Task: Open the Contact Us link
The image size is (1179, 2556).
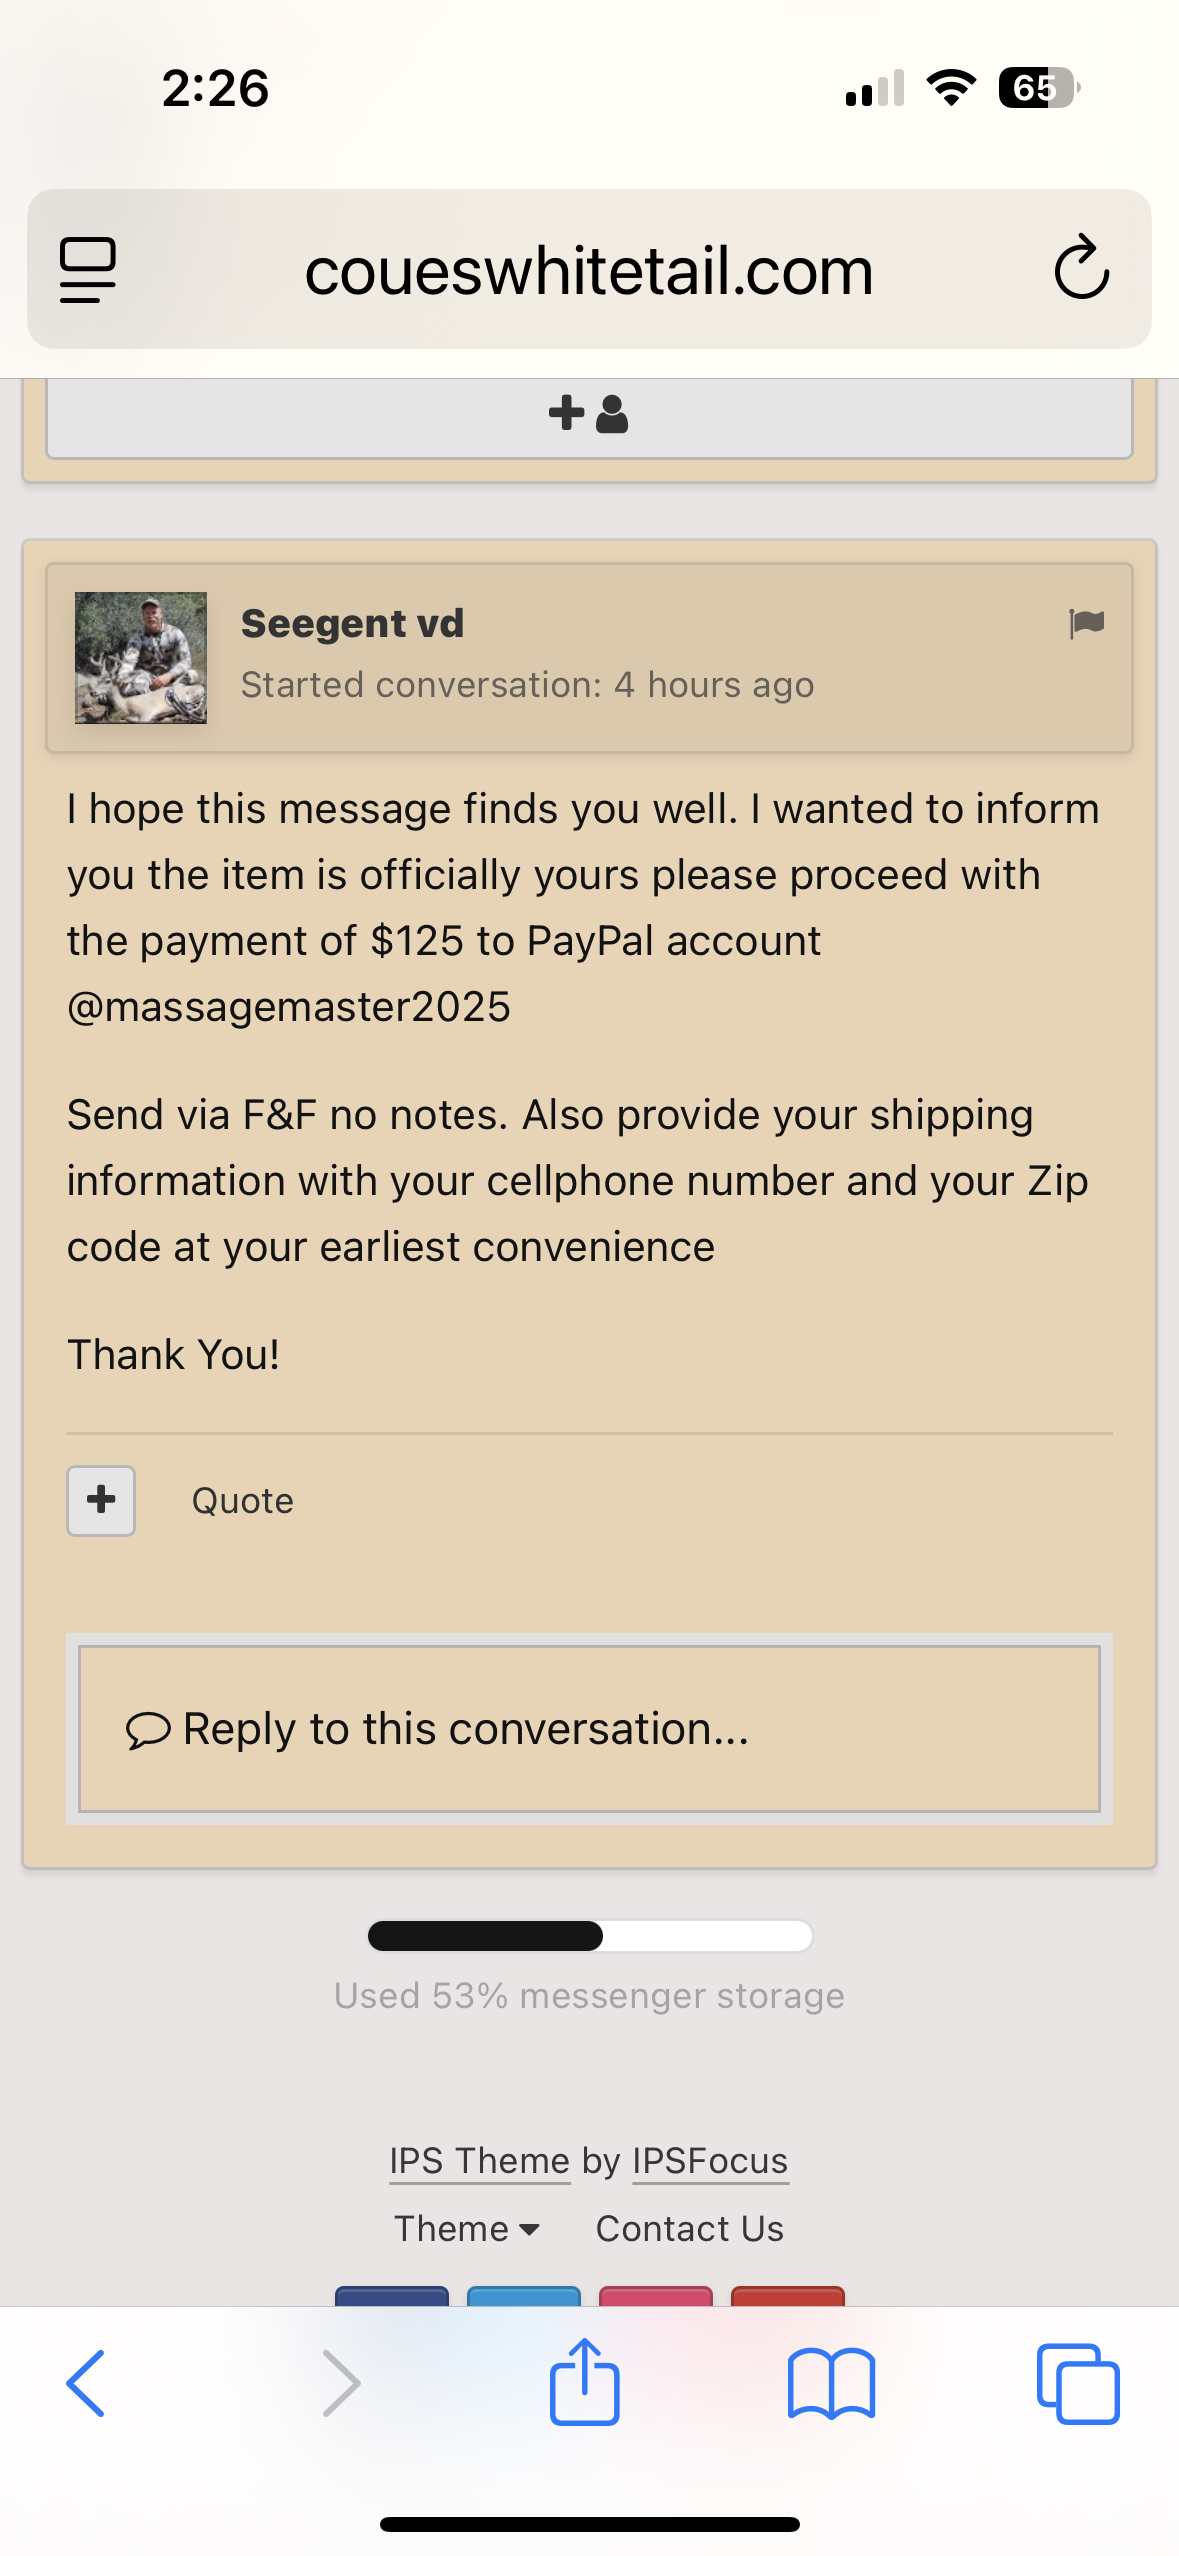Action: coord(690,2229)
